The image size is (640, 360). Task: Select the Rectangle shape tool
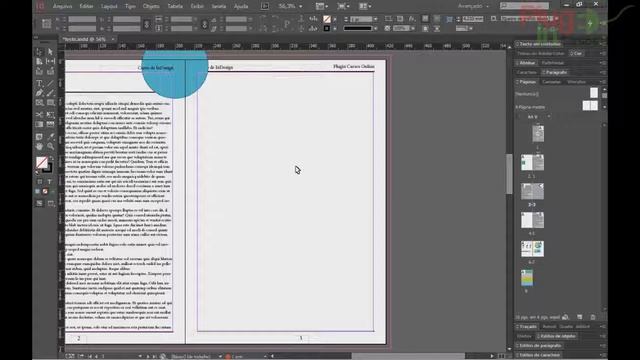pyautogui.click(x=50, y=103)
